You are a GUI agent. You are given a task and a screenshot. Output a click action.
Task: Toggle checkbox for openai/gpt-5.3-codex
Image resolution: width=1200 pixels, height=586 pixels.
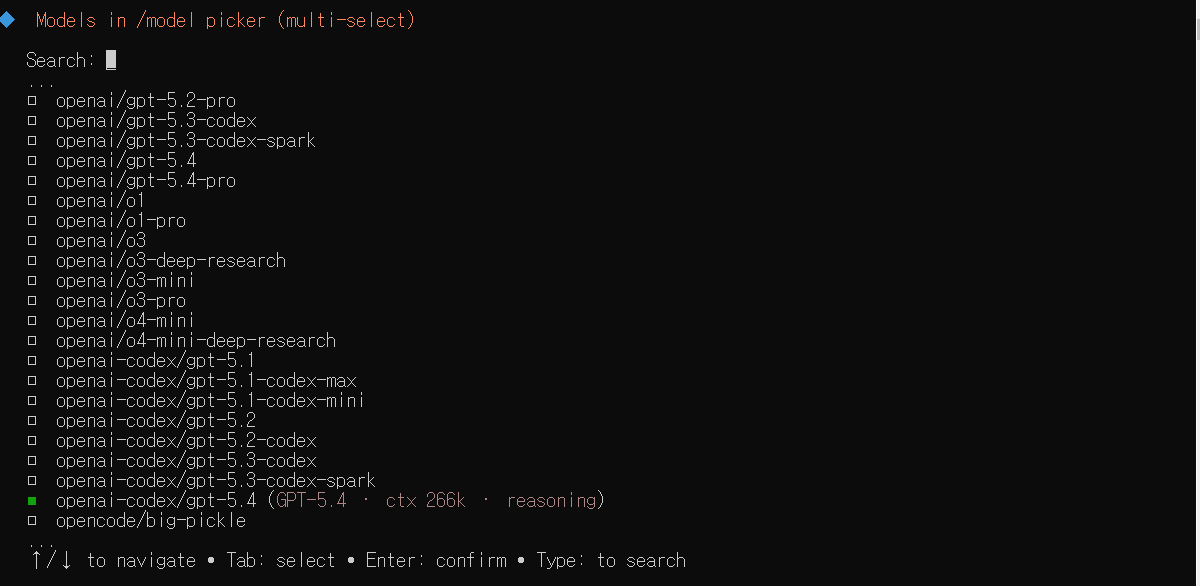[32, 121]
